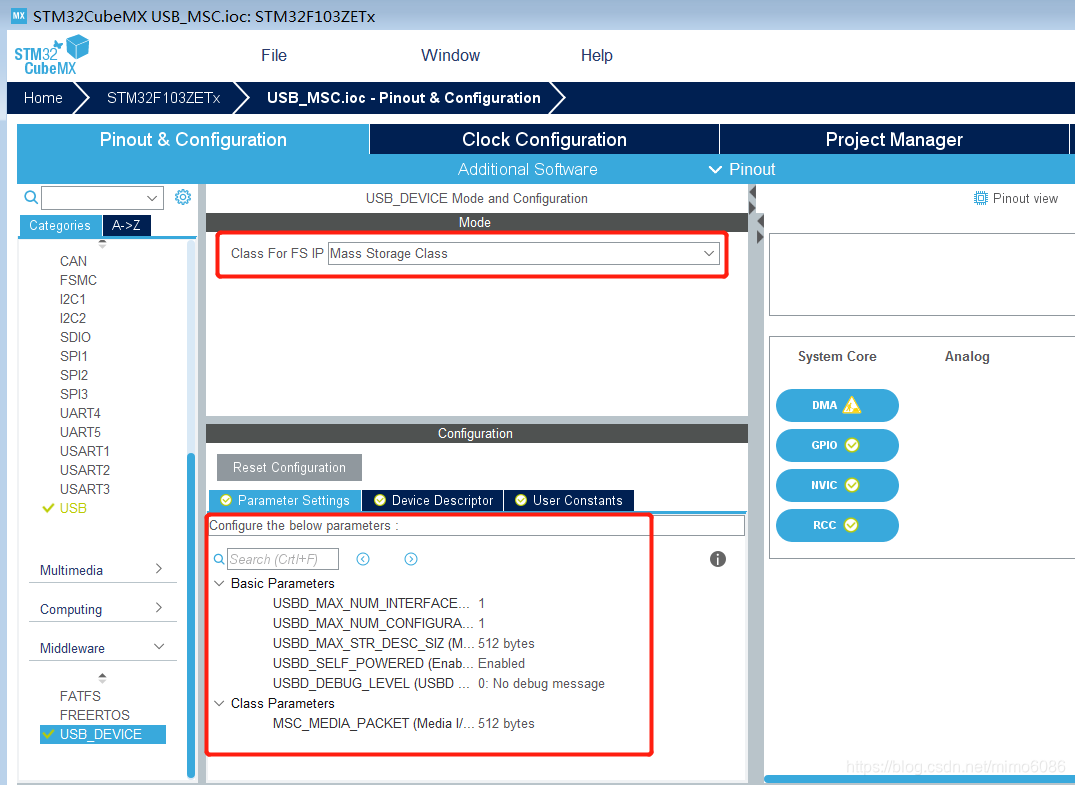Open the category search combo box dropdown

(x=152, y=198)
